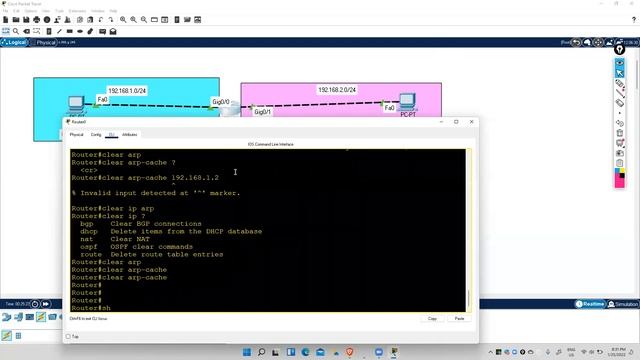Click the 192.168.2.0/24 network label

(x=337, y=89)
